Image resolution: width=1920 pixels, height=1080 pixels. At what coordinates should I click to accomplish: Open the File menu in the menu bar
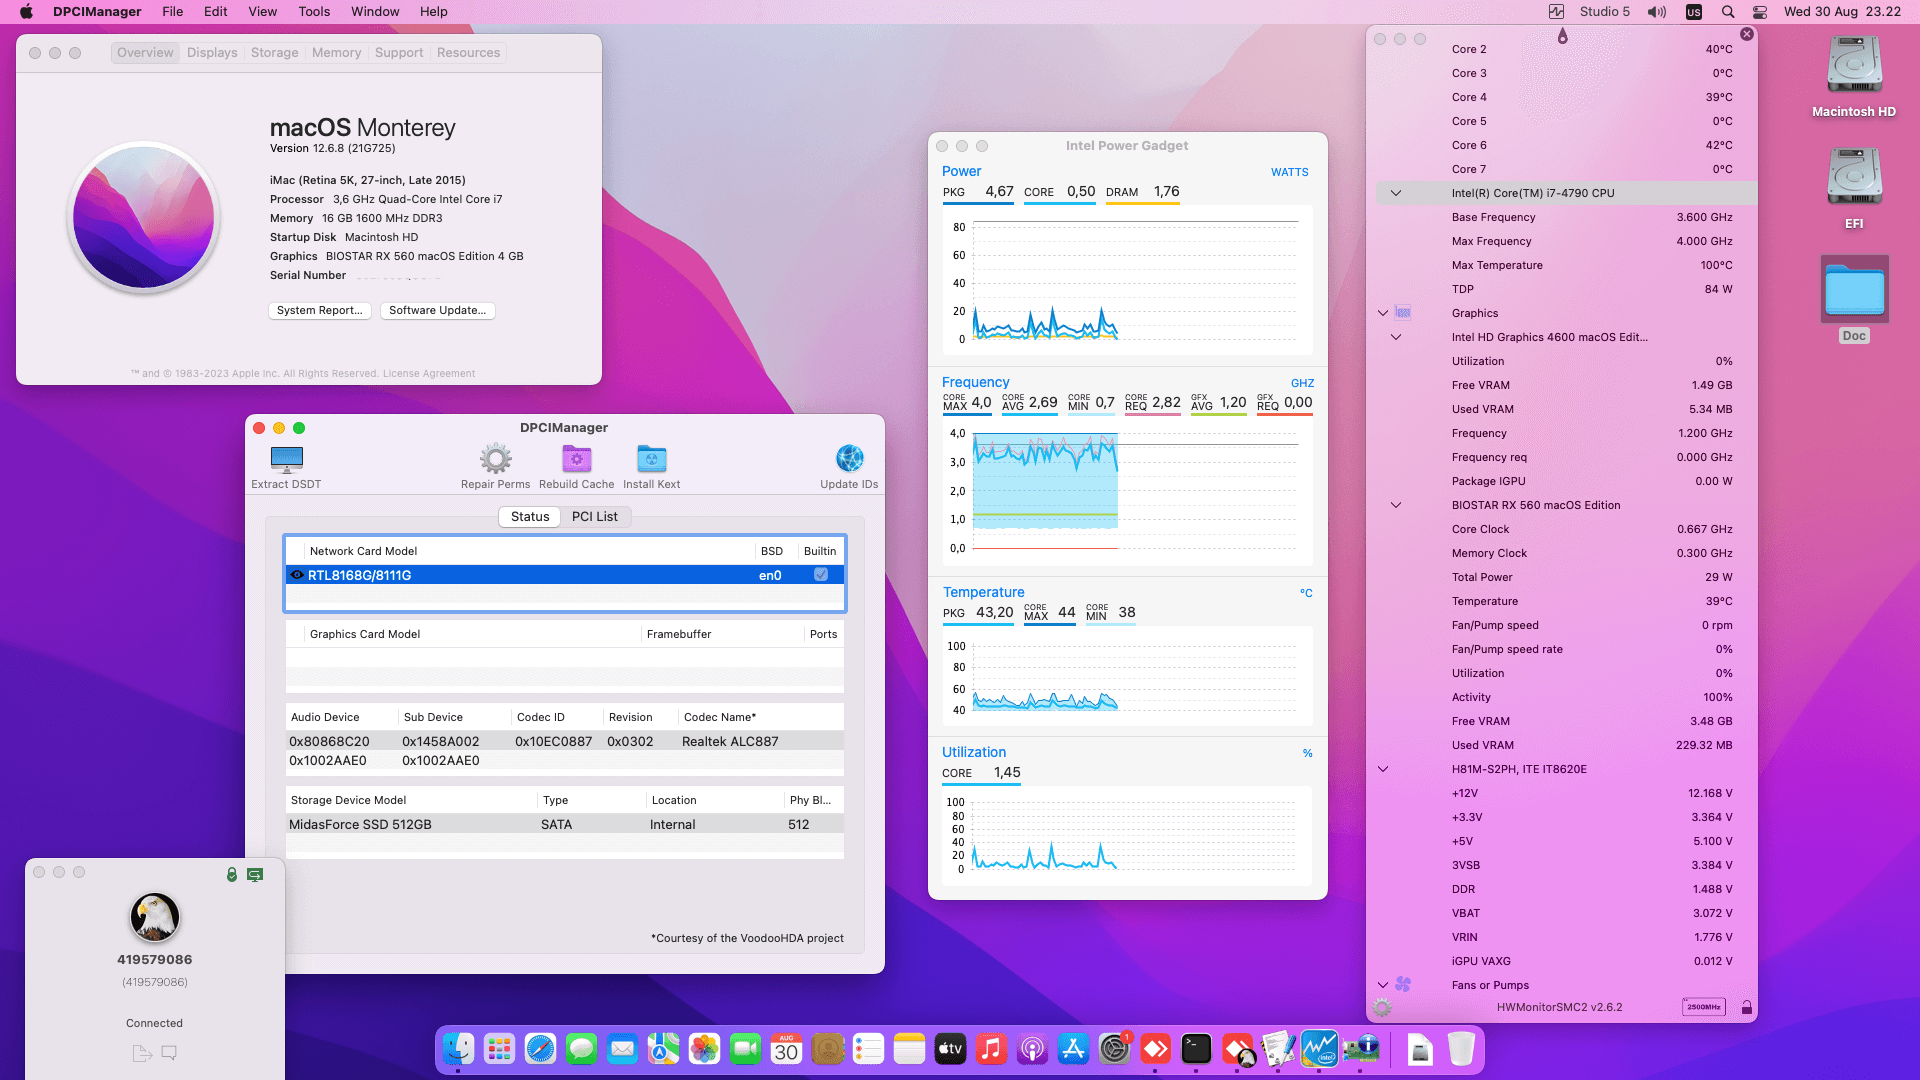[x=173, y=12]
